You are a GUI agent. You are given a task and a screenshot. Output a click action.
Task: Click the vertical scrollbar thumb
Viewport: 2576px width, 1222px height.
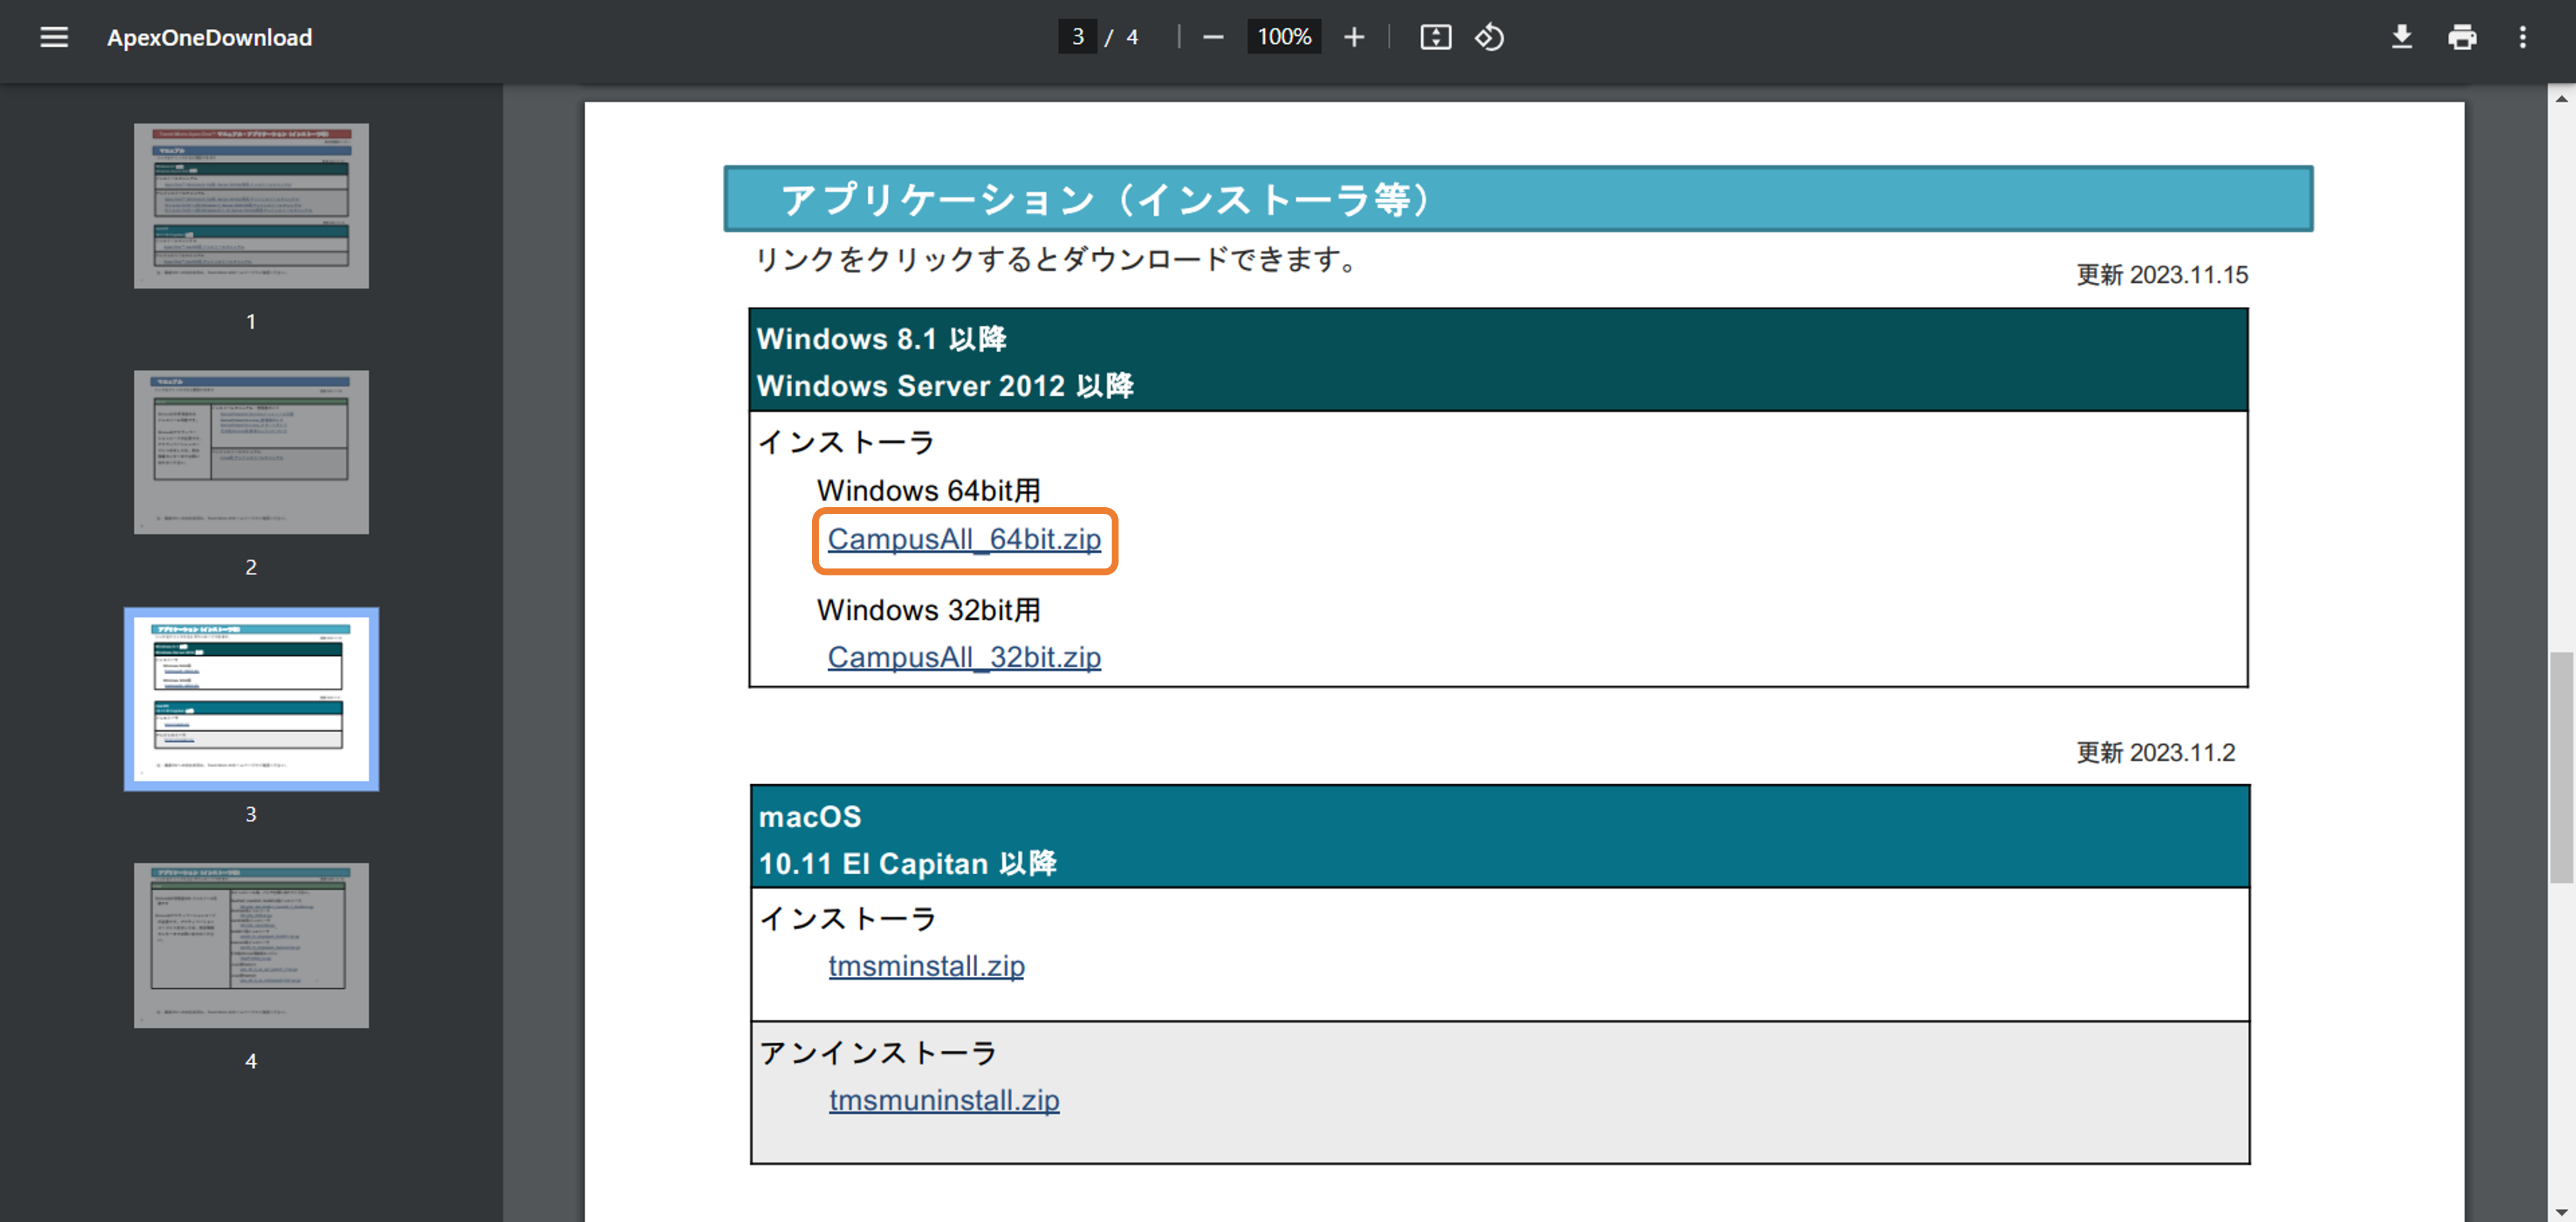click(2560, 767)
